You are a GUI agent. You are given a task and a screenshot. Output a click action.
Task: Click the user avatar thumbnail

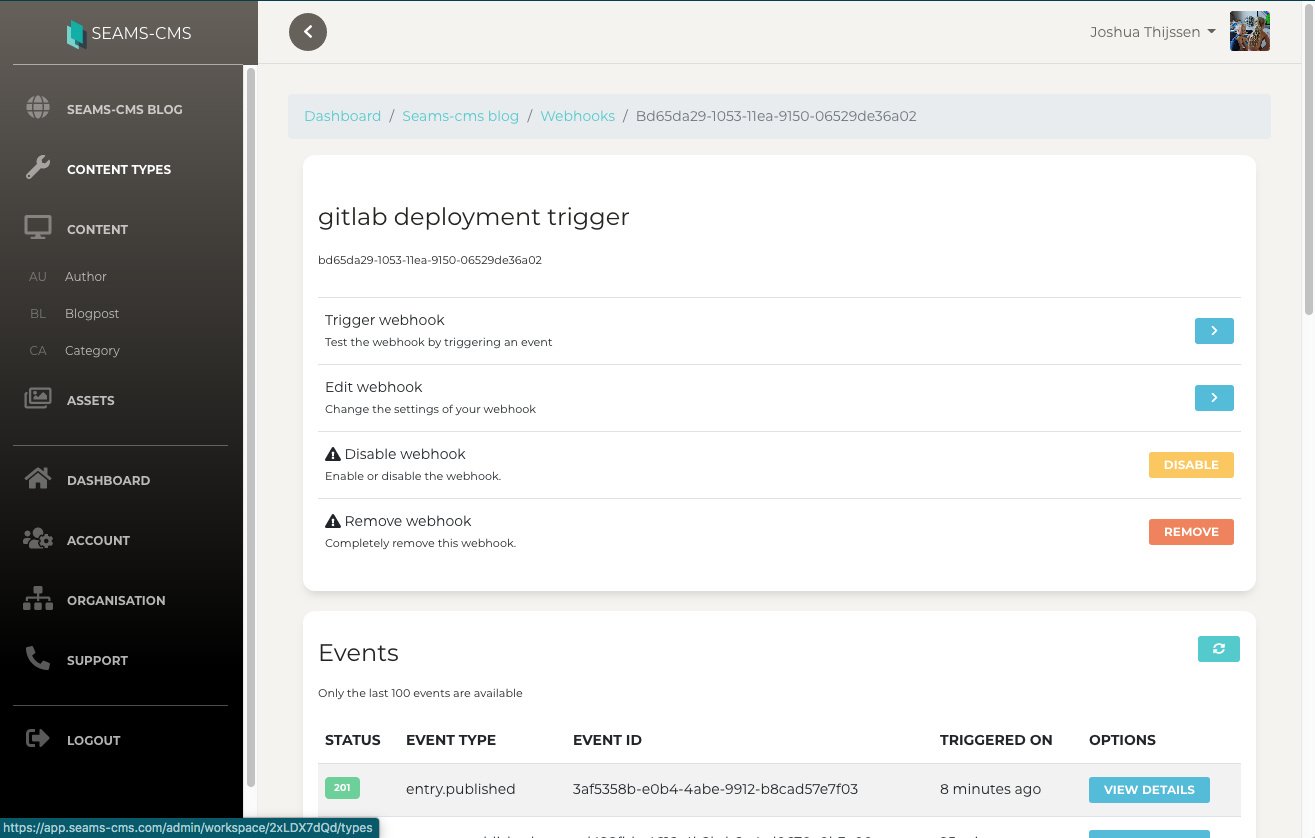1249,32
